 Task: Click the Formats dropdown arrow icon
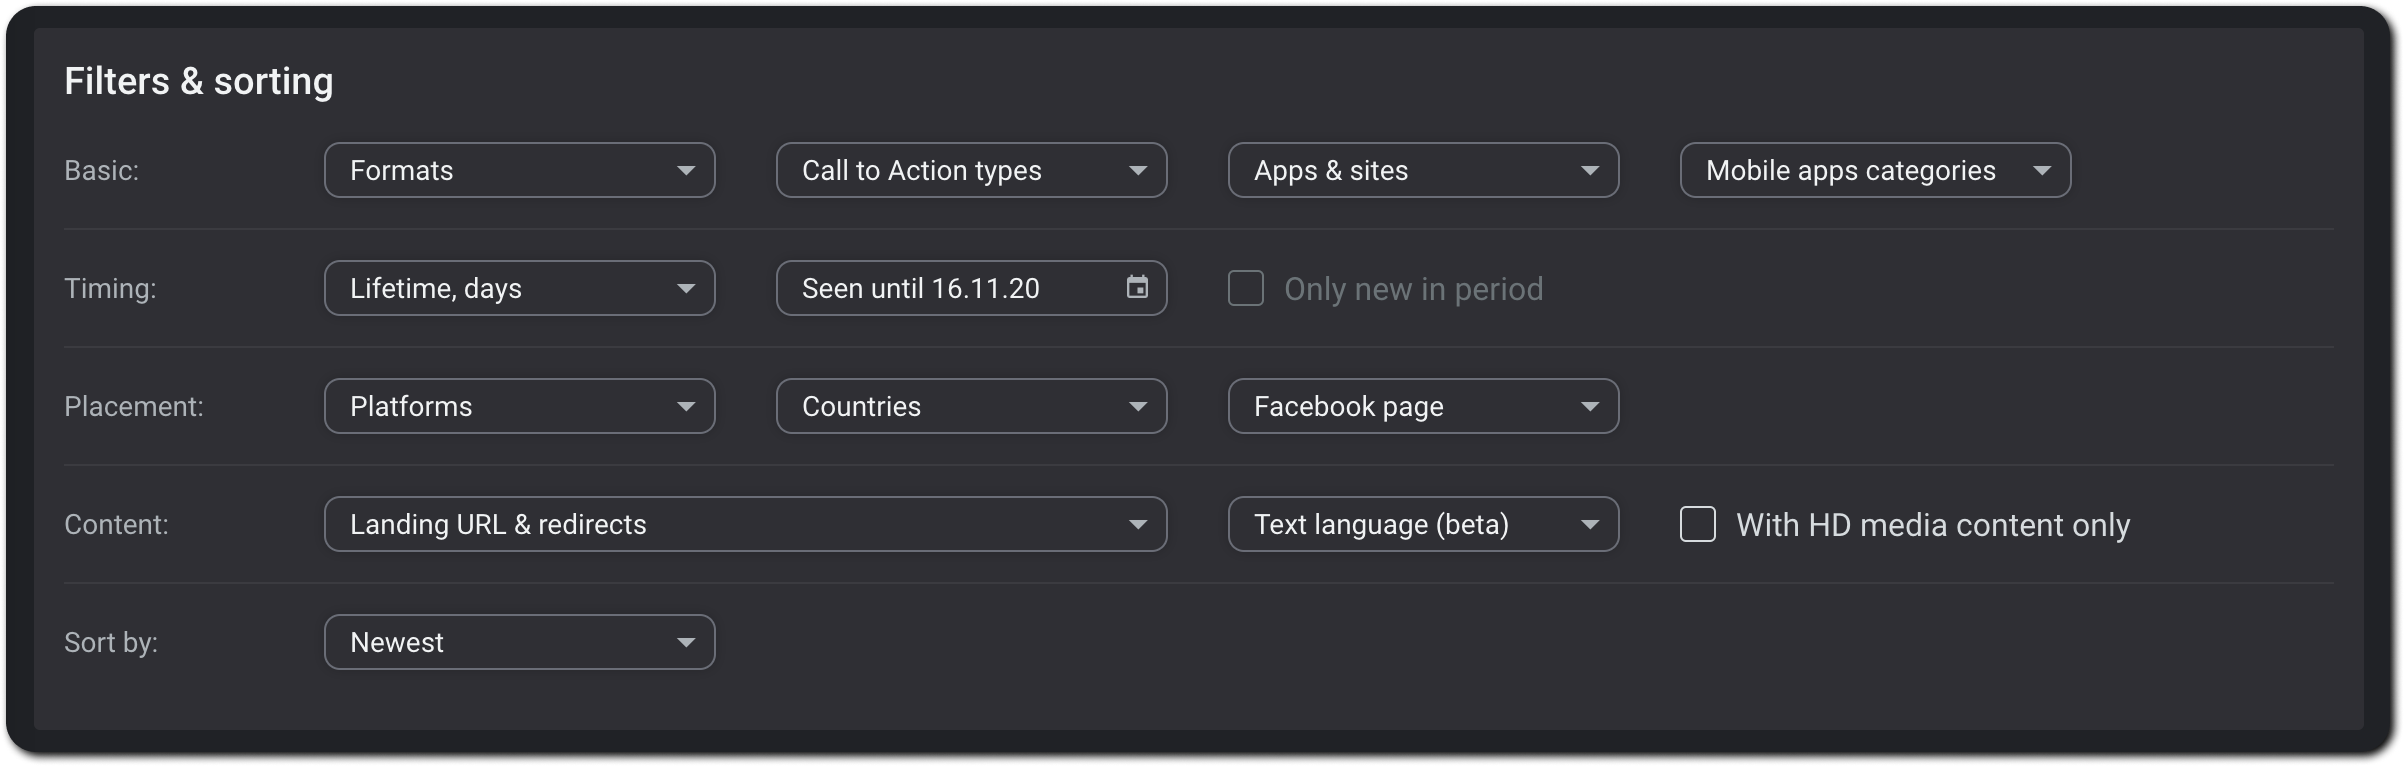[686, 171]
